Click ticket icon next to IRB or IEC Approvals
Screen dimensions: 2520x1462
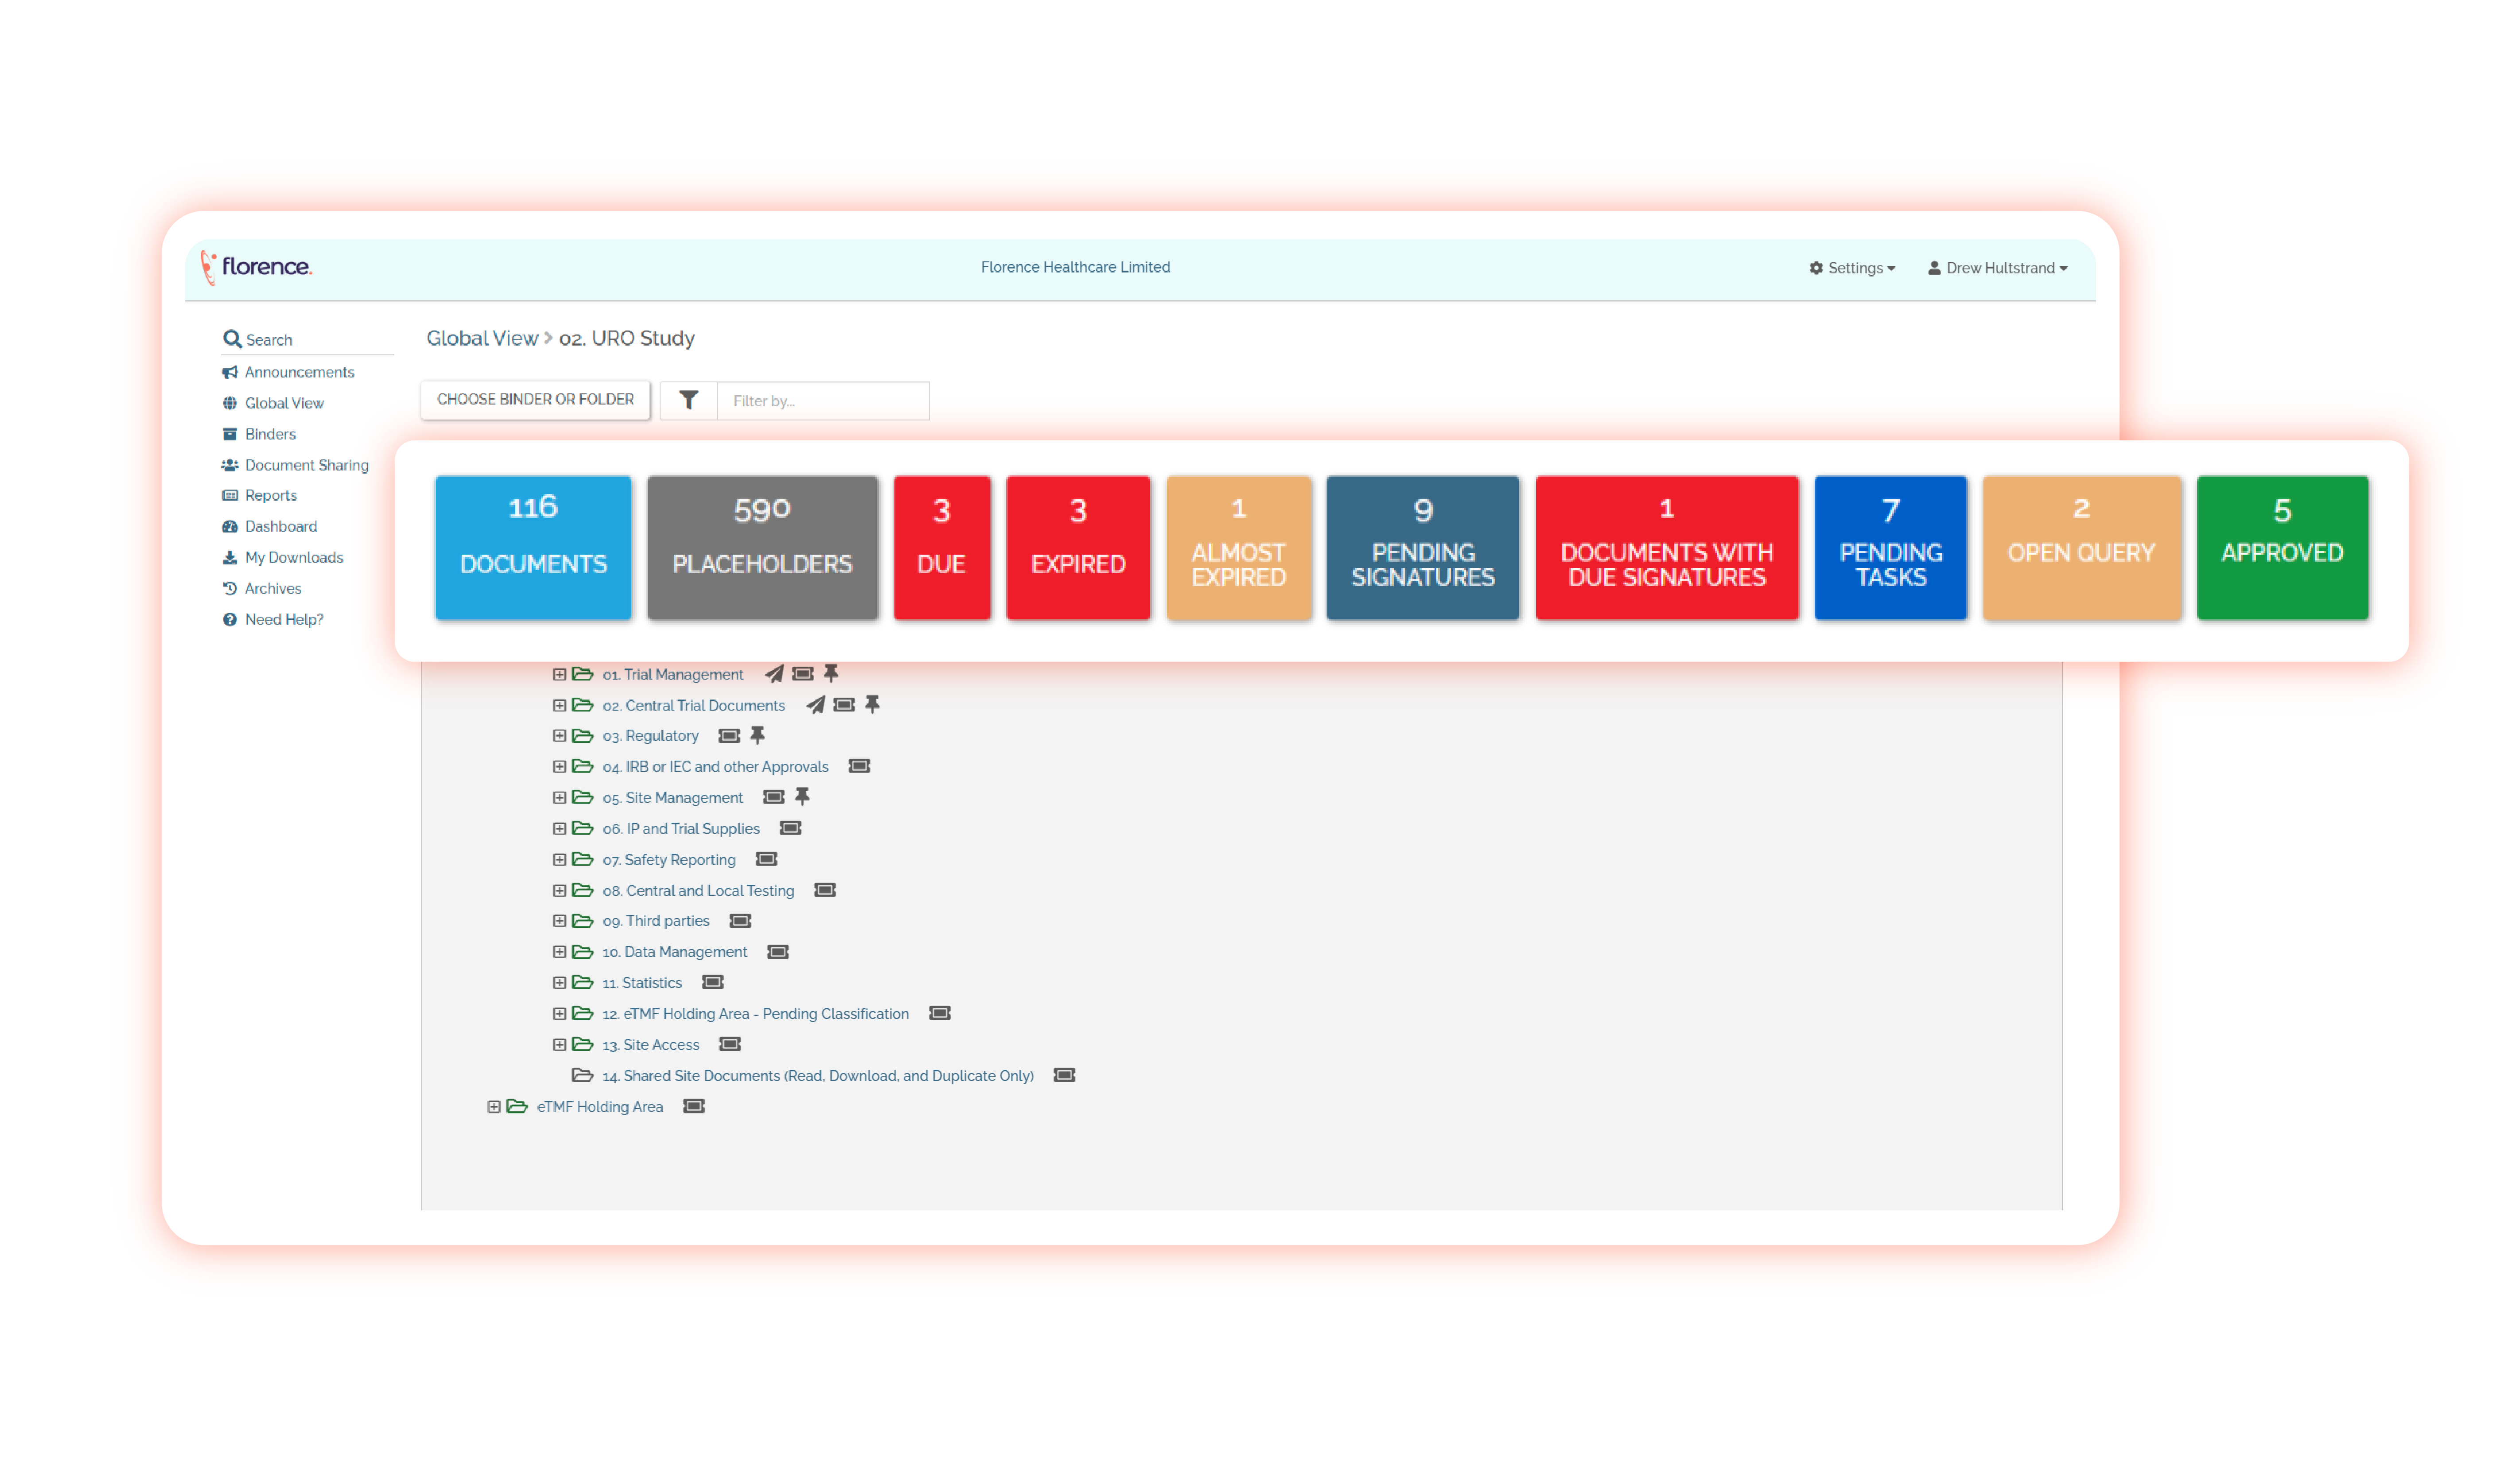click(x=859, y=766)
